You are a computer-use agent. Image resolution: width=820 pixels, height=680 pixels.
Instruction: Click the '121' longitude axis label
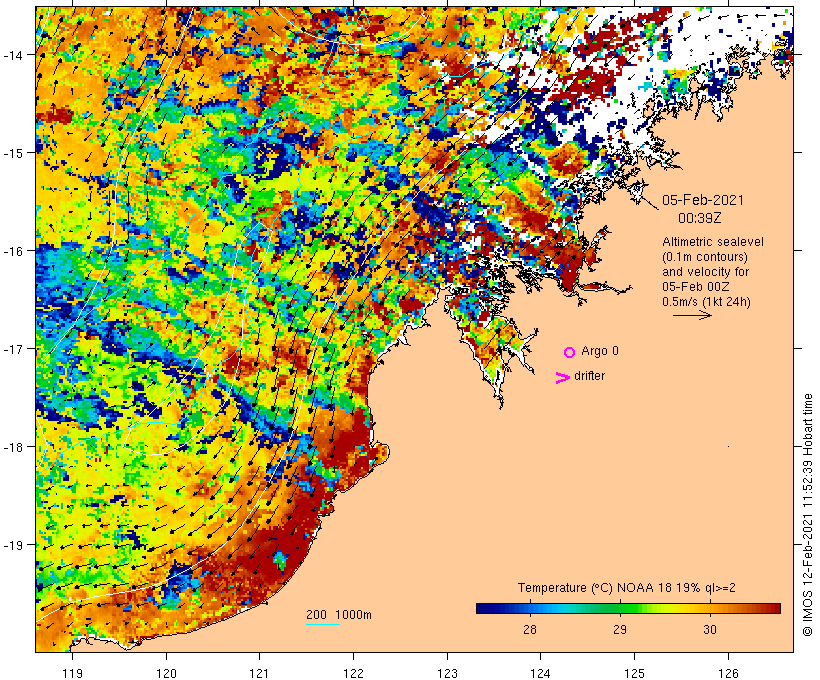[259, 673]
